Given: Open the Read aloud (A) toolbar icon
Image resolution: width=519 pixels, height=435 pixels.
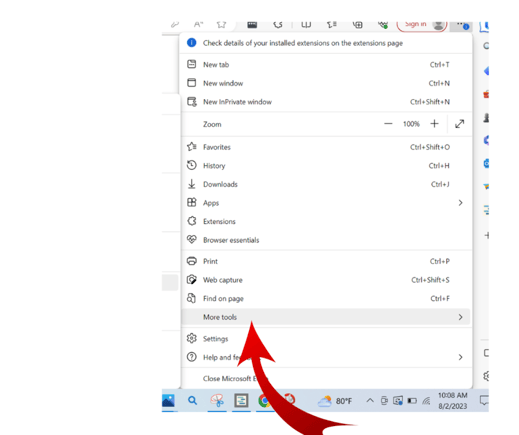Looking at the screenshot, I should tap(198, 24).
